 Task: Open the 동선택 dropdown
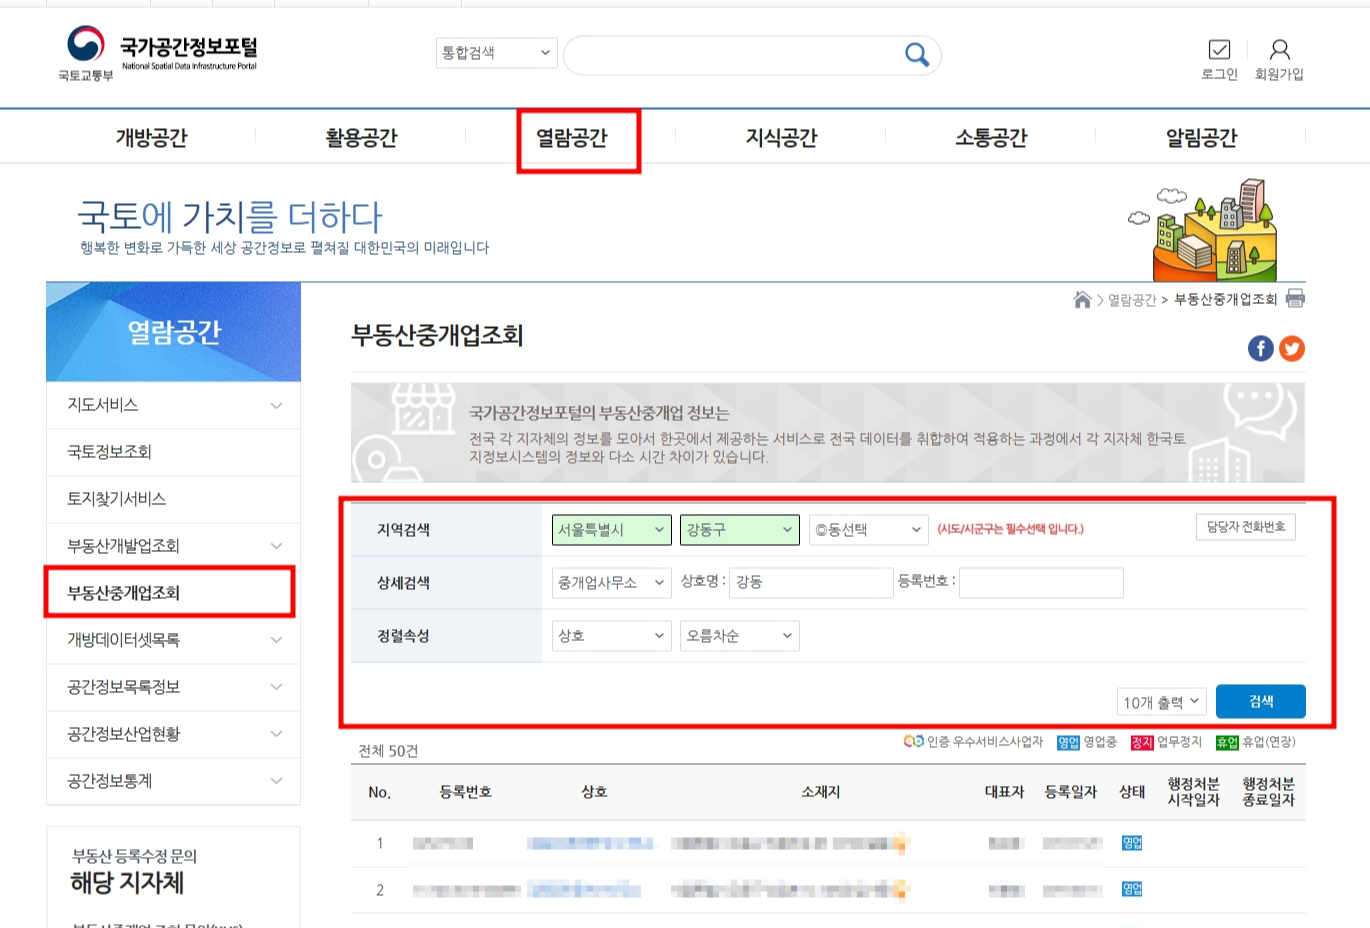[x=867, y=530]
